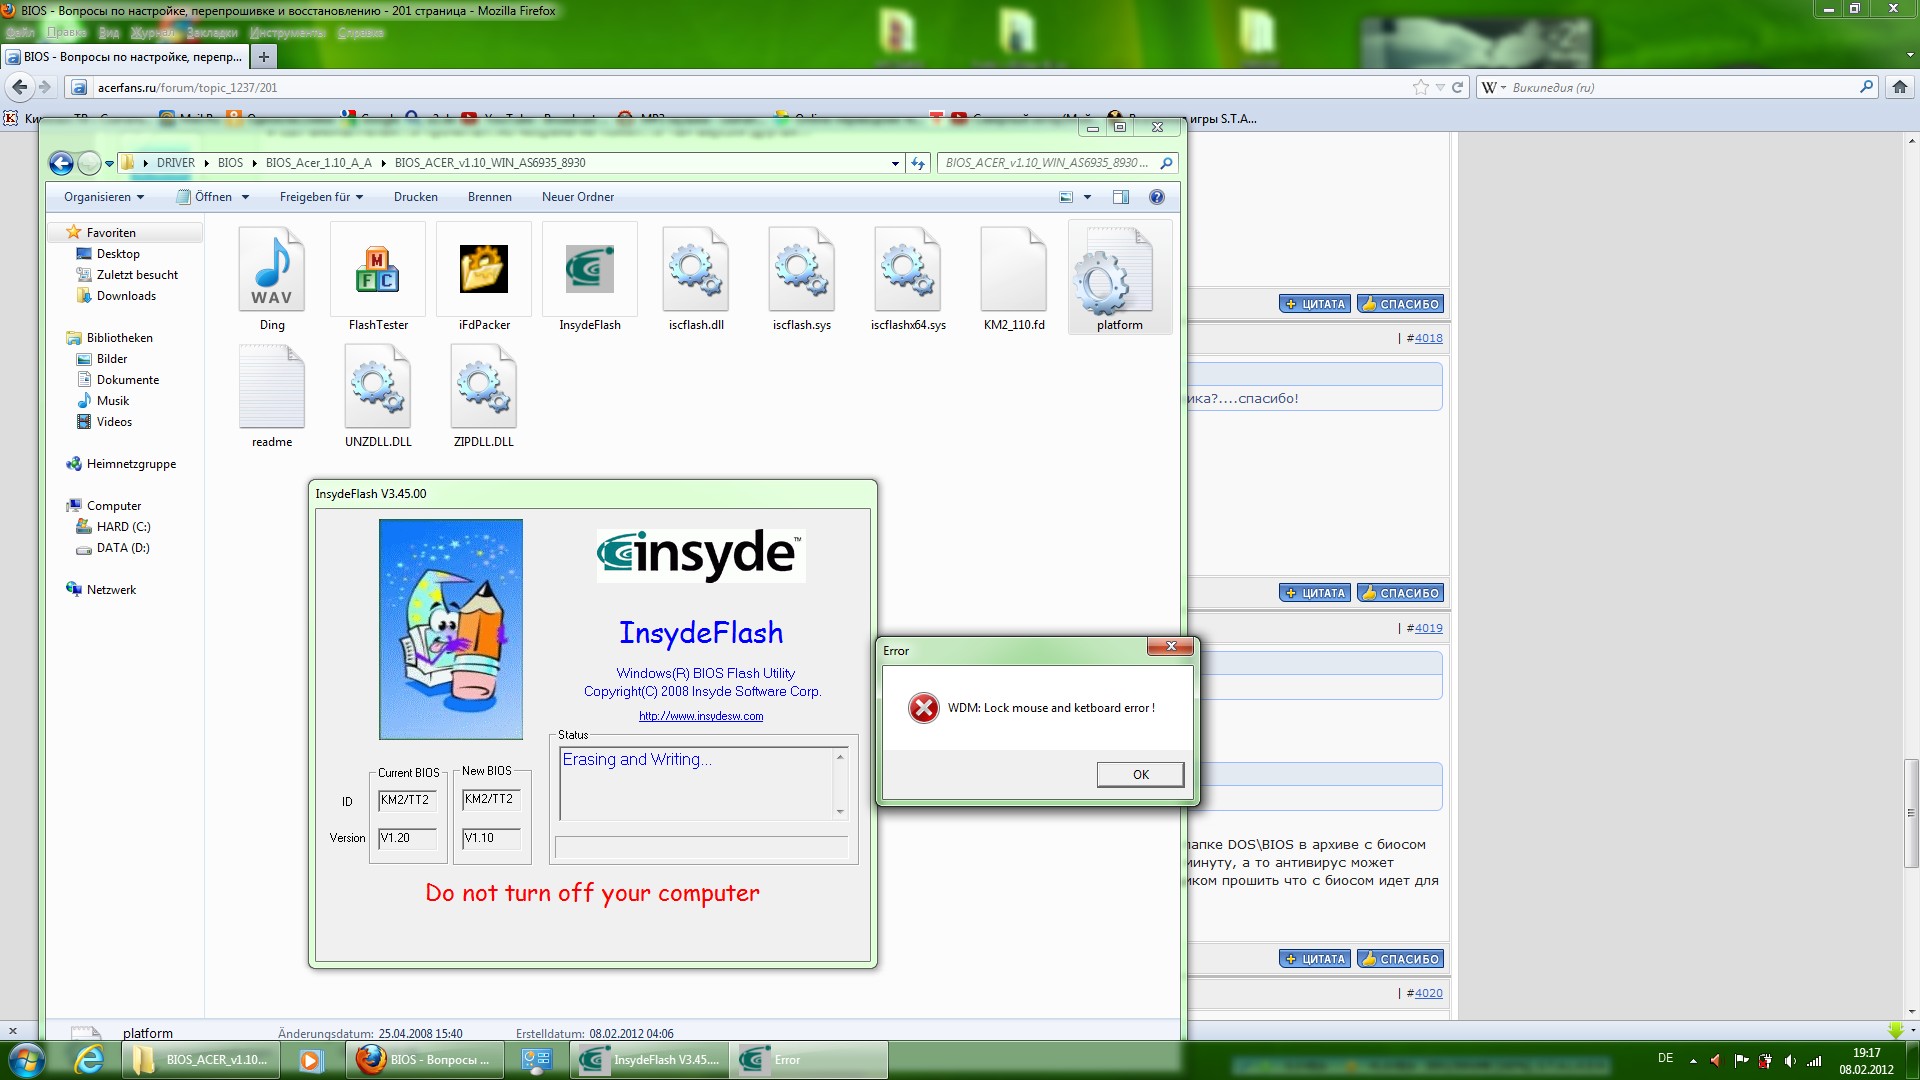The width and height of the screenshot is (1920, 1080).
Task: Click the Firefox page vertical scrollbar
Action: 1911,812
